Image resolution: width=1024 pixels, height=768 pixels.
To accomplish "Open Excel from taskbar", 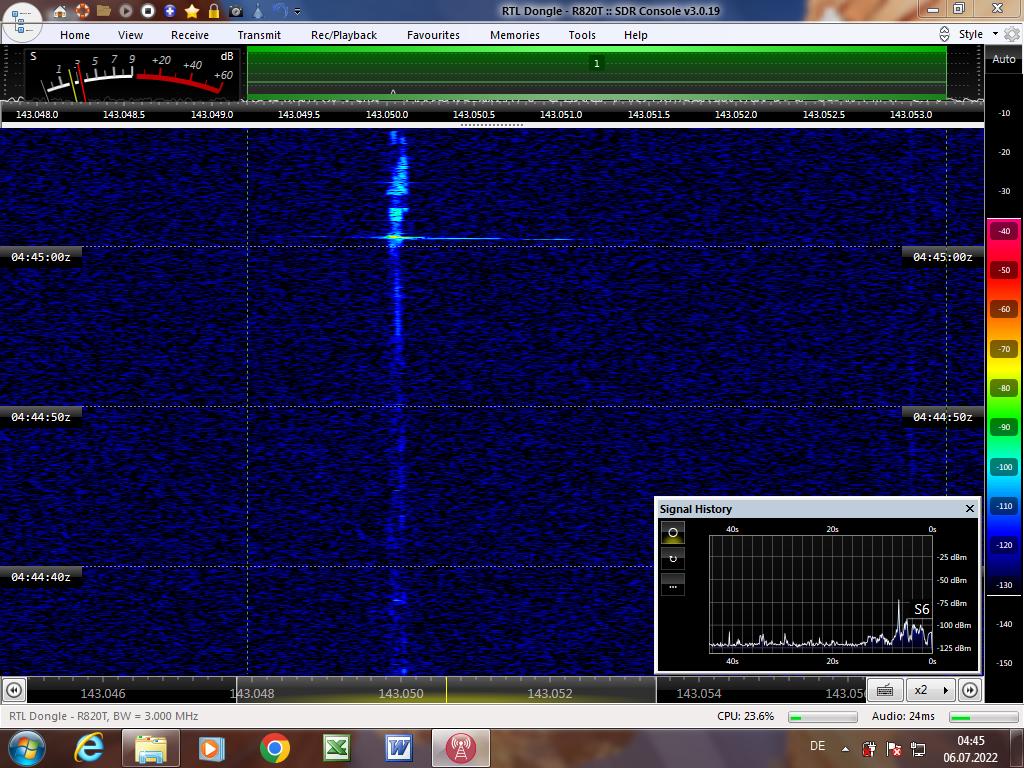I will point(337,748).
